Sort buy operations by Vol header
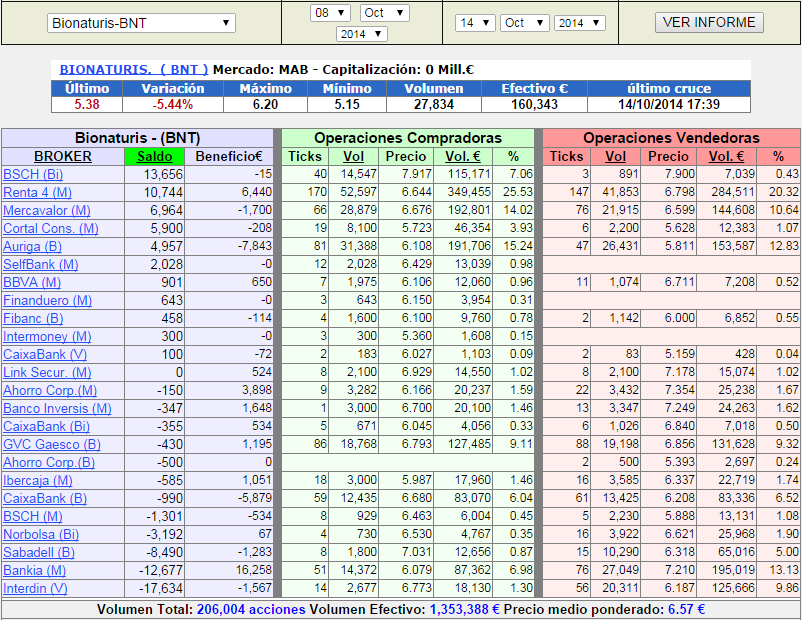Screen dimensions: 803x620 point(353,157)
